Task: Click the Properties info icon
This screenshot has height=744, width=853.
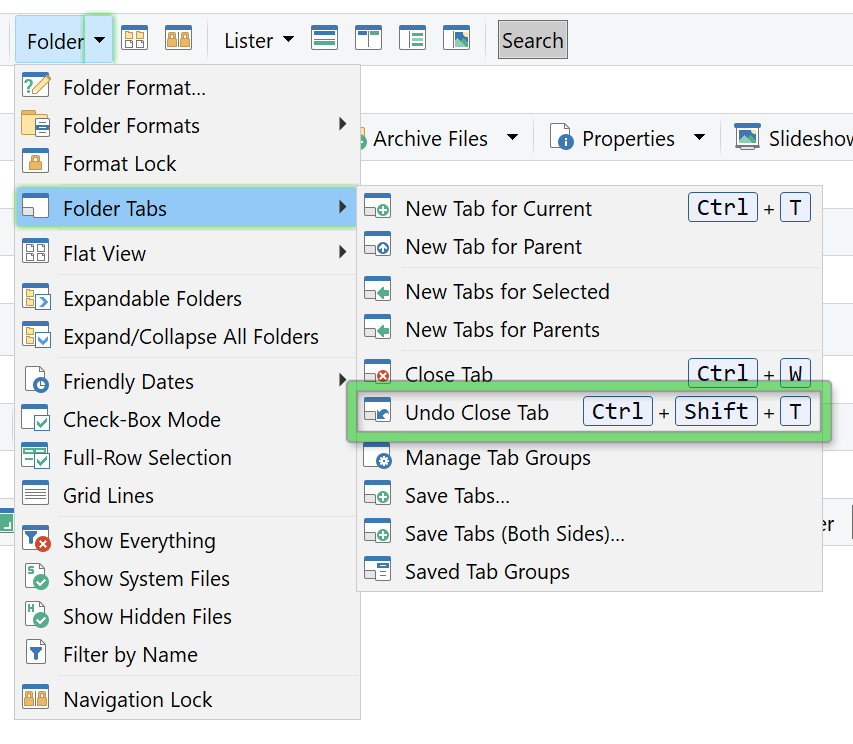Action: pyautogui.click(x=561, y=138)
